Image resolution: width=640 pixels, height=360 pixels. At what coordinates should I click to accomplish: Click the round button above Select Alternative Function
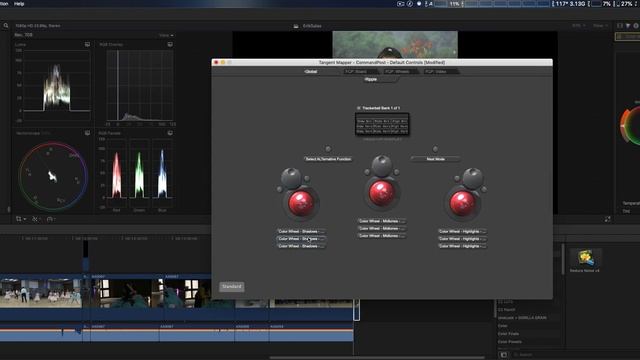pyautogui.click(x=328, y=149)
